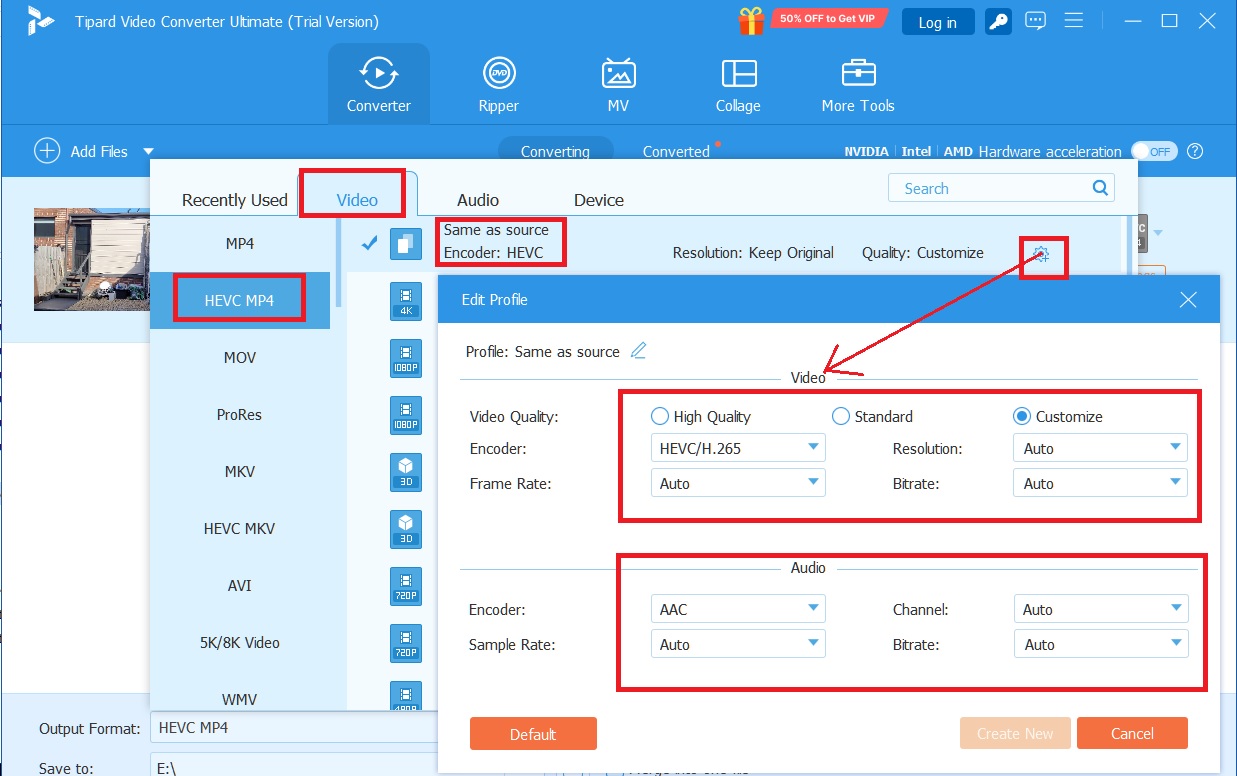This screenshot has height=776, width=1237.
Task: Open the hamburger menu icon
Action: coord(1075,21)
